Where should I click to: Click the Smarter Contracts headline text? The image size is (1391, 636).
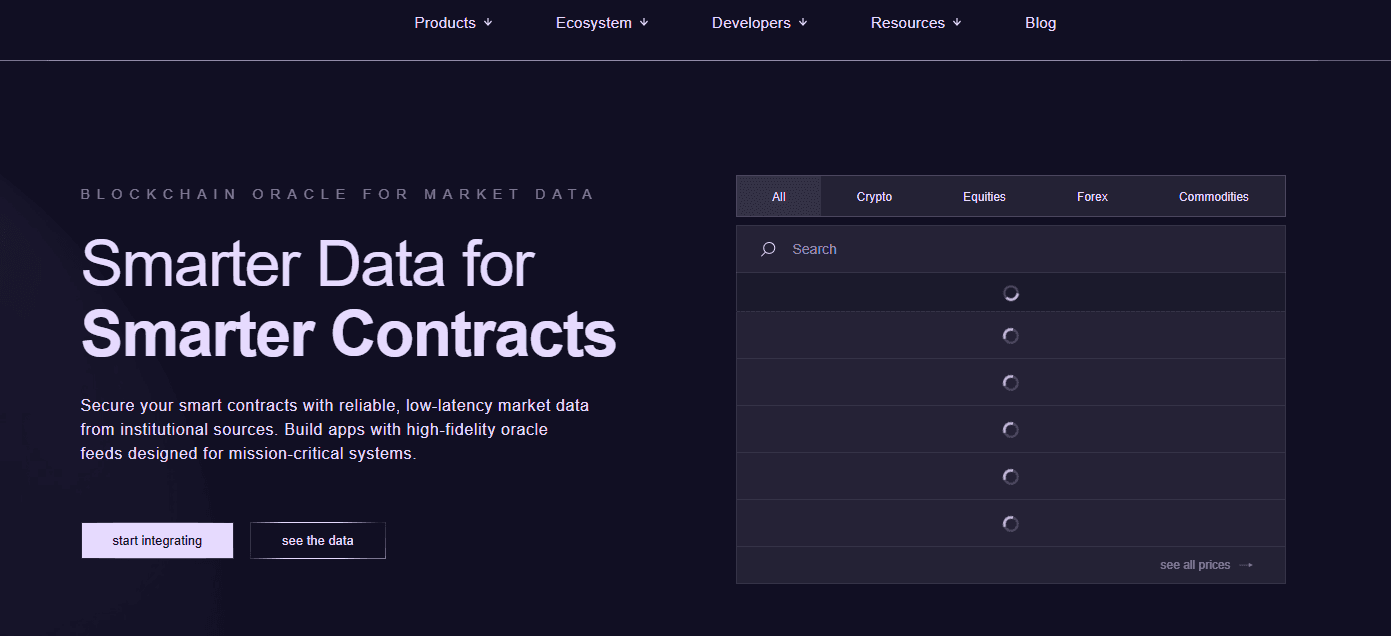(348, 334)
